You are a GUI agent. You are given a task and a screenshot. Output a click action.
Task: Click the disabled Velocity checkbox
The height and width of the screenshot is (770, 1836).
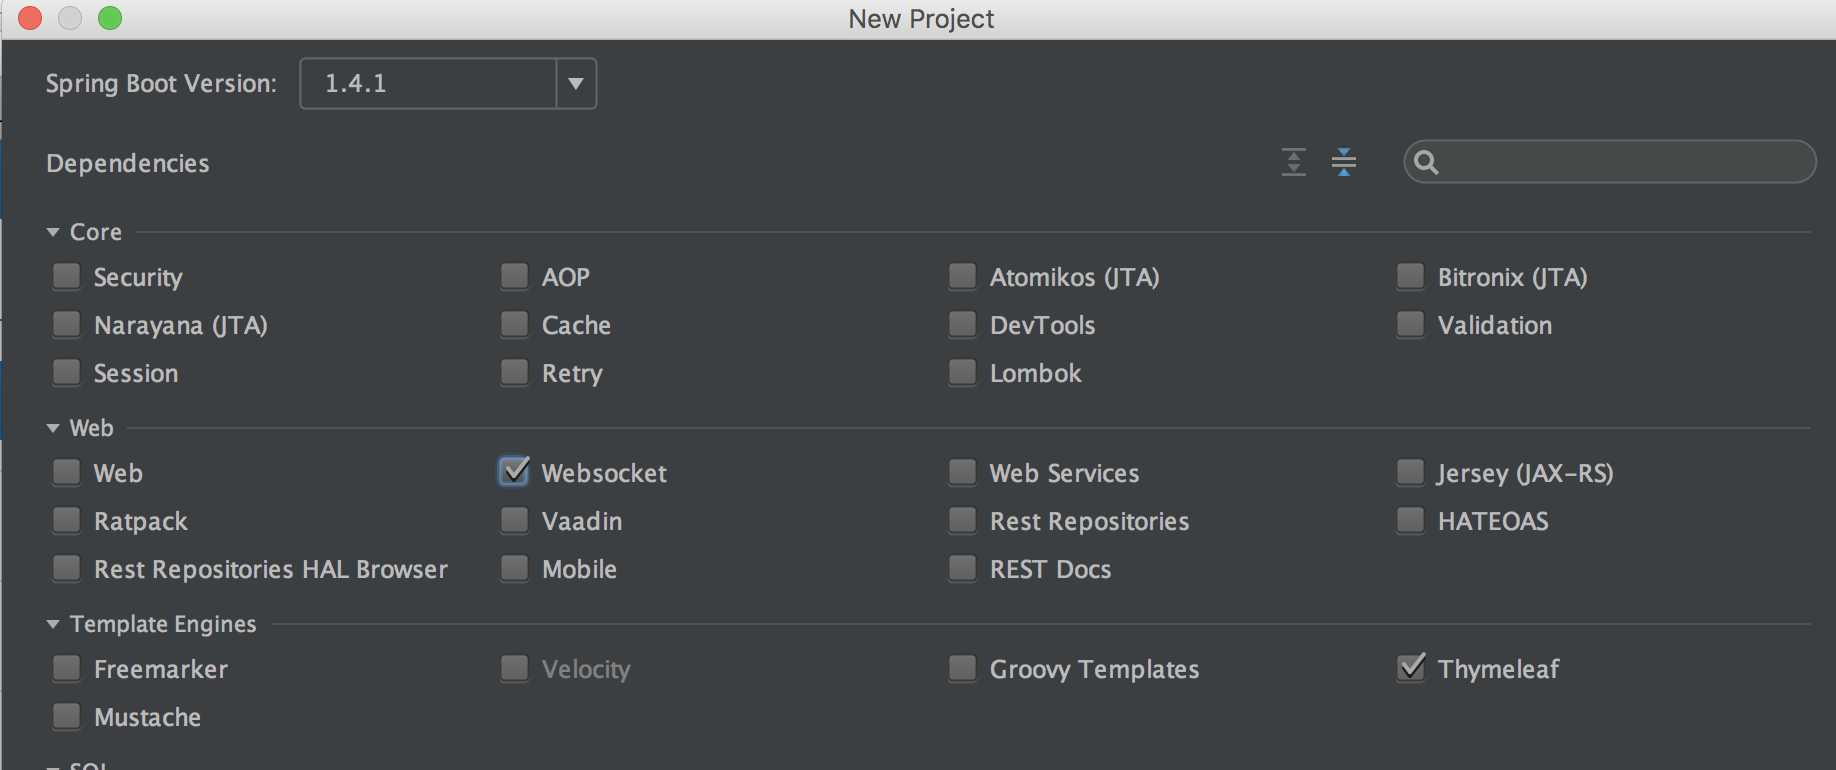[515, 668]
